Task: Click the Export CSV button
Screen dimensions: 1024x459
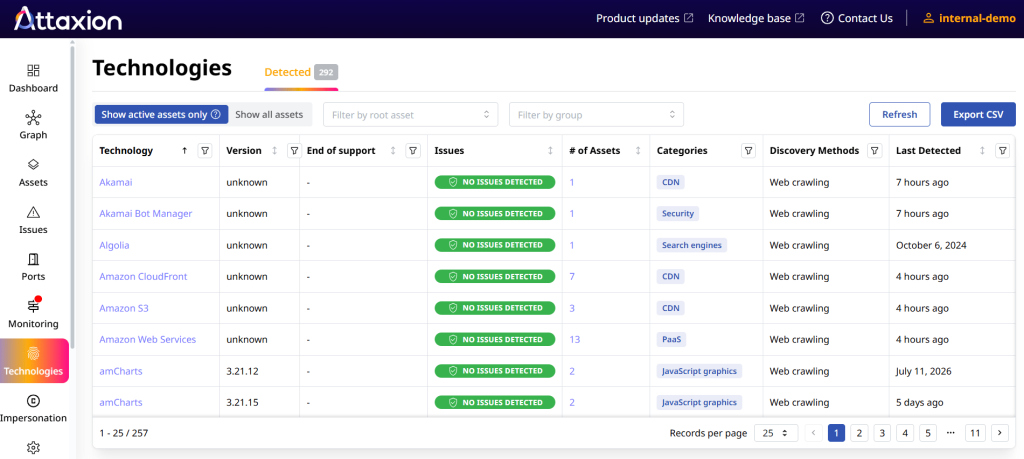Action: click(978, 114)
